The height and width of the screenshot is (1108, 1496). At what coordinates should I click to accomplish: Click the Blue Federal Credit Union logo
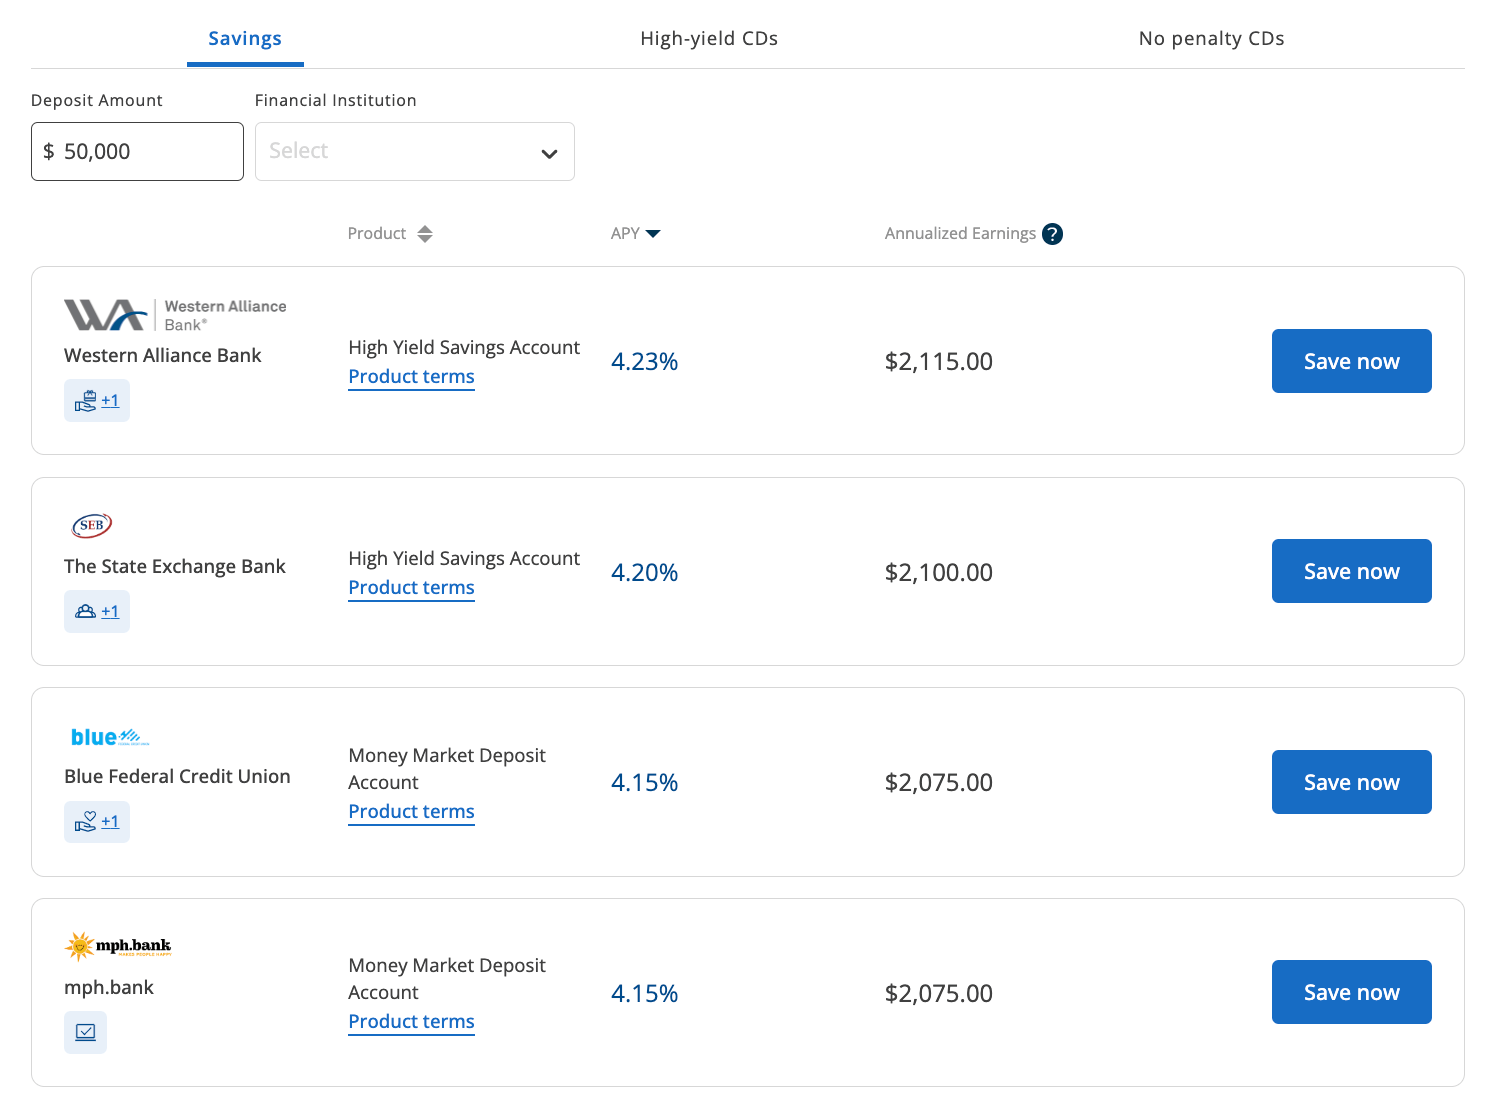[x=110, y=738]
